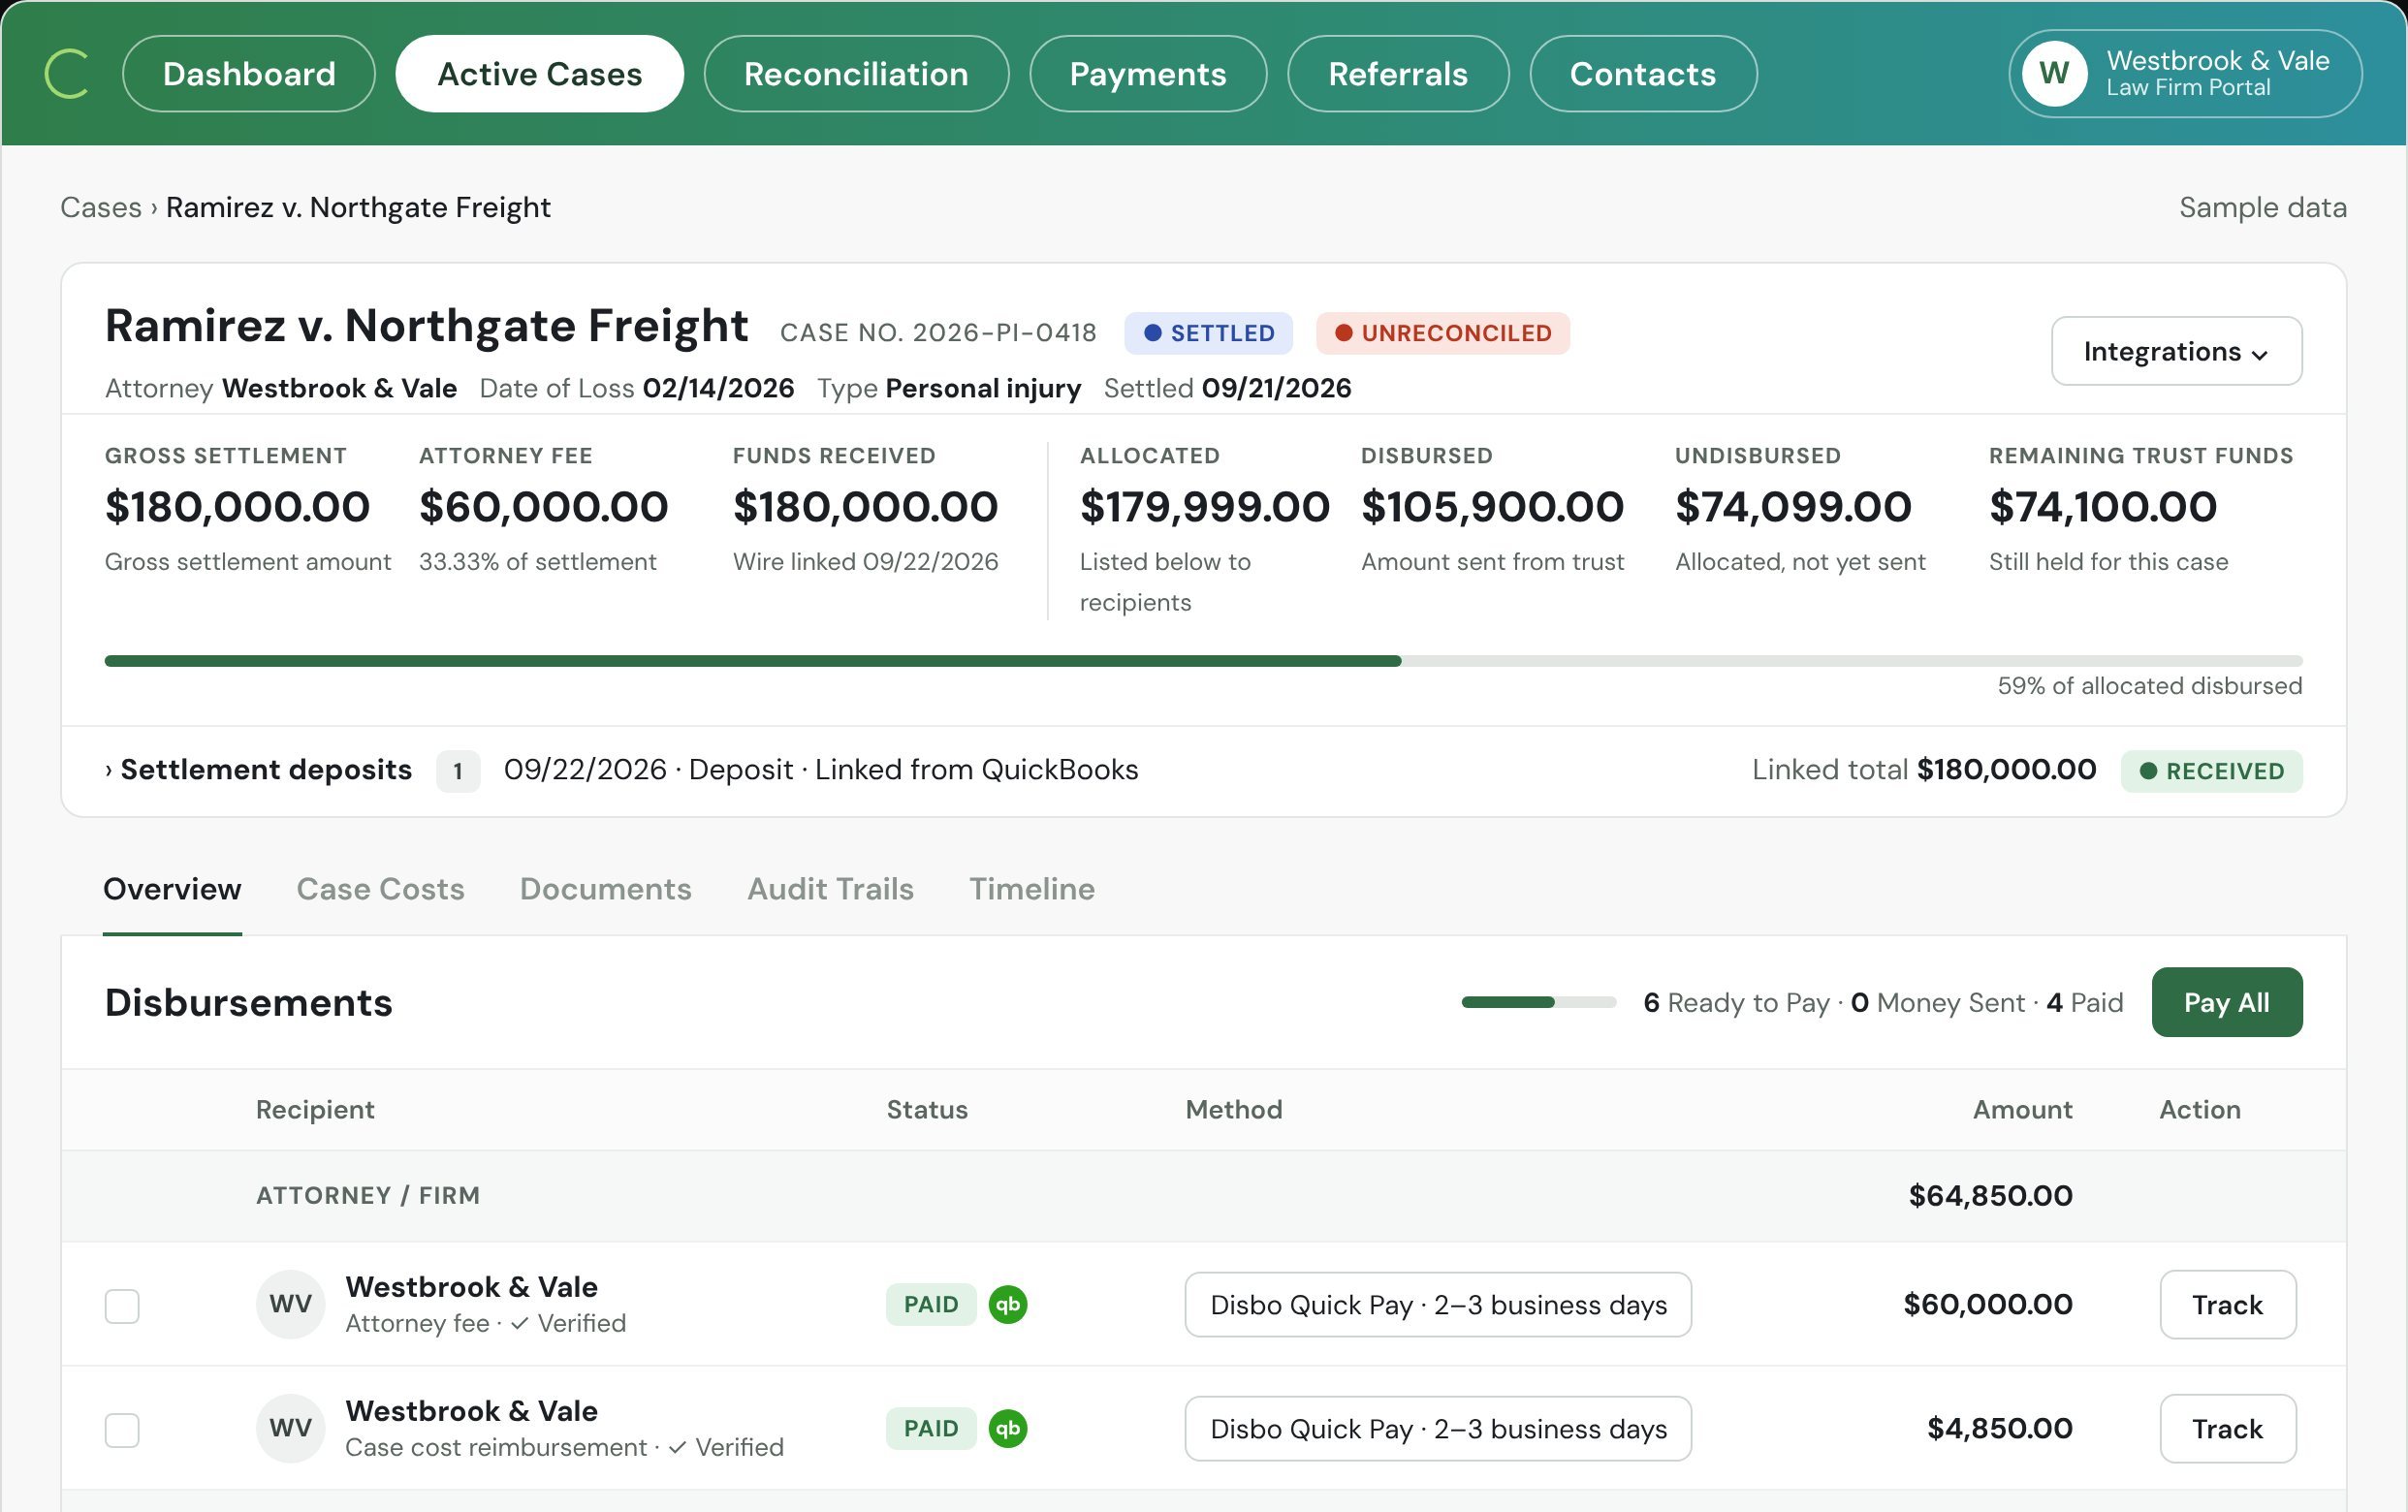The height and width of the screenshot is (1512, 2408).
Task: Click the Amount column header
Action: tap(2022, 1109)
